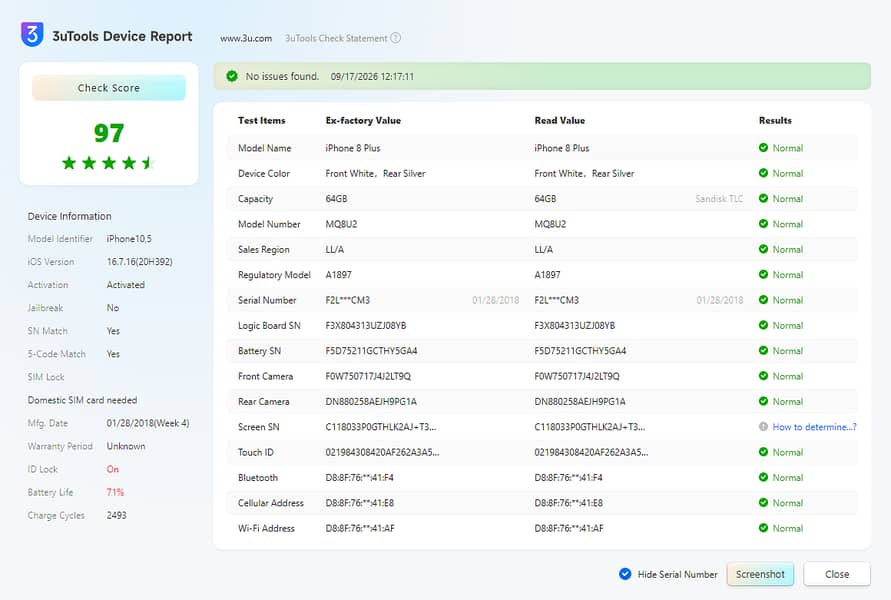Click the ex-factory Logic Board SN F3X804313UZJ08YB
Screen dimensions: 891x600
pos(365,326)
